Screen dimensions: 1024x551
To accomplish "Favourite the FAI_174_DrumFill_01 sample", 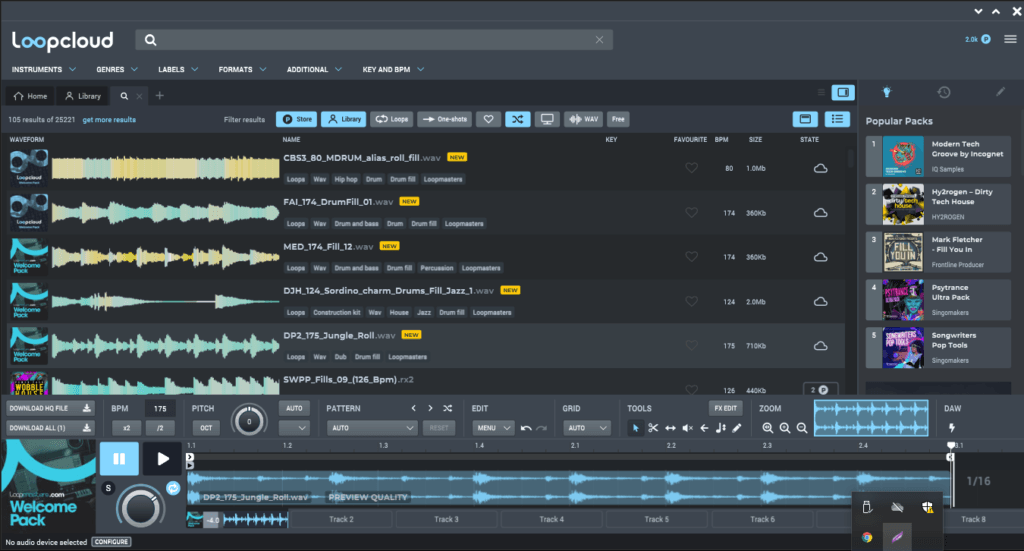I will pos(691,213).
